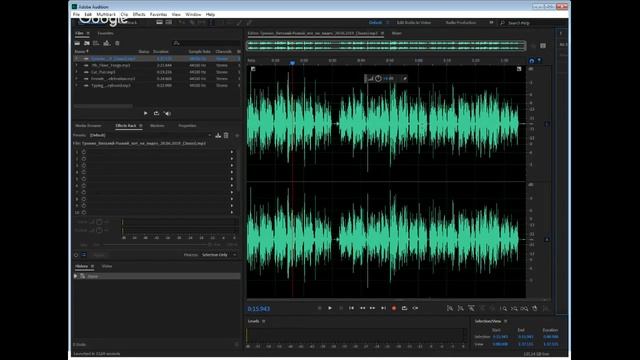This screenshot has width=640, height=360.
Task: Open the Presets dropdown in Effects Rack
Action: [150, 135]
